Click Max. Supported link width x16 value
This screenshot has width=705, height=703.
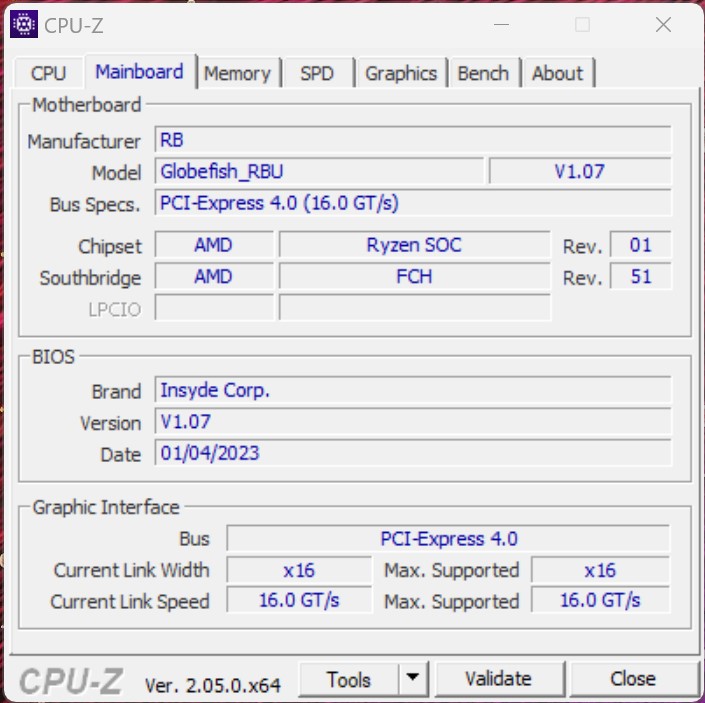[x=600, y=570]
